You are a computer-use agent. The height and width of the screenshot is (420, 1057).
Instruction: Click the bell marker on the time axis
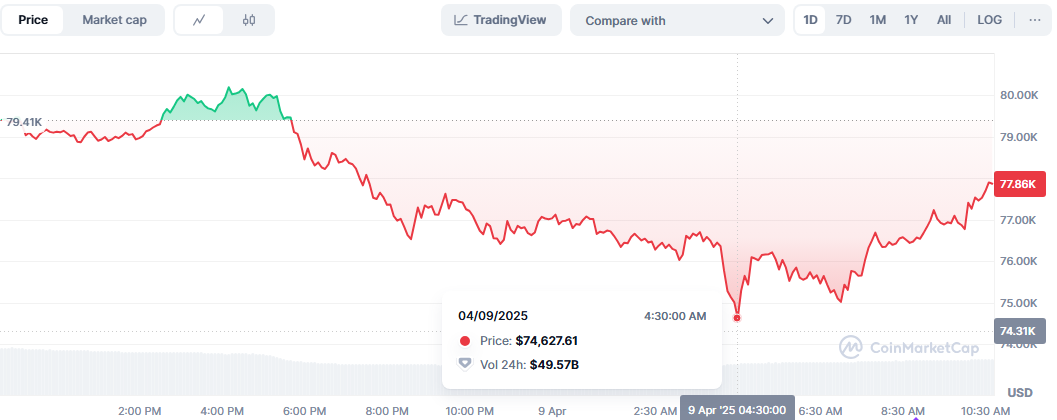(x=915, y=416)
